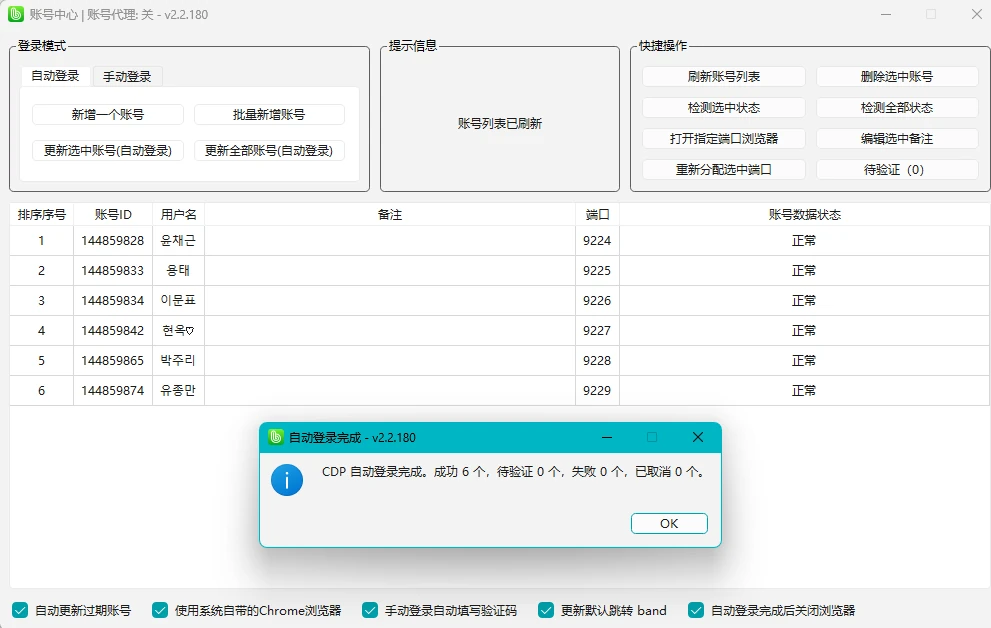This screenshot has width=991, height=628.
Task: Switch to the 手动登录 tab
Action: point(128,77)
